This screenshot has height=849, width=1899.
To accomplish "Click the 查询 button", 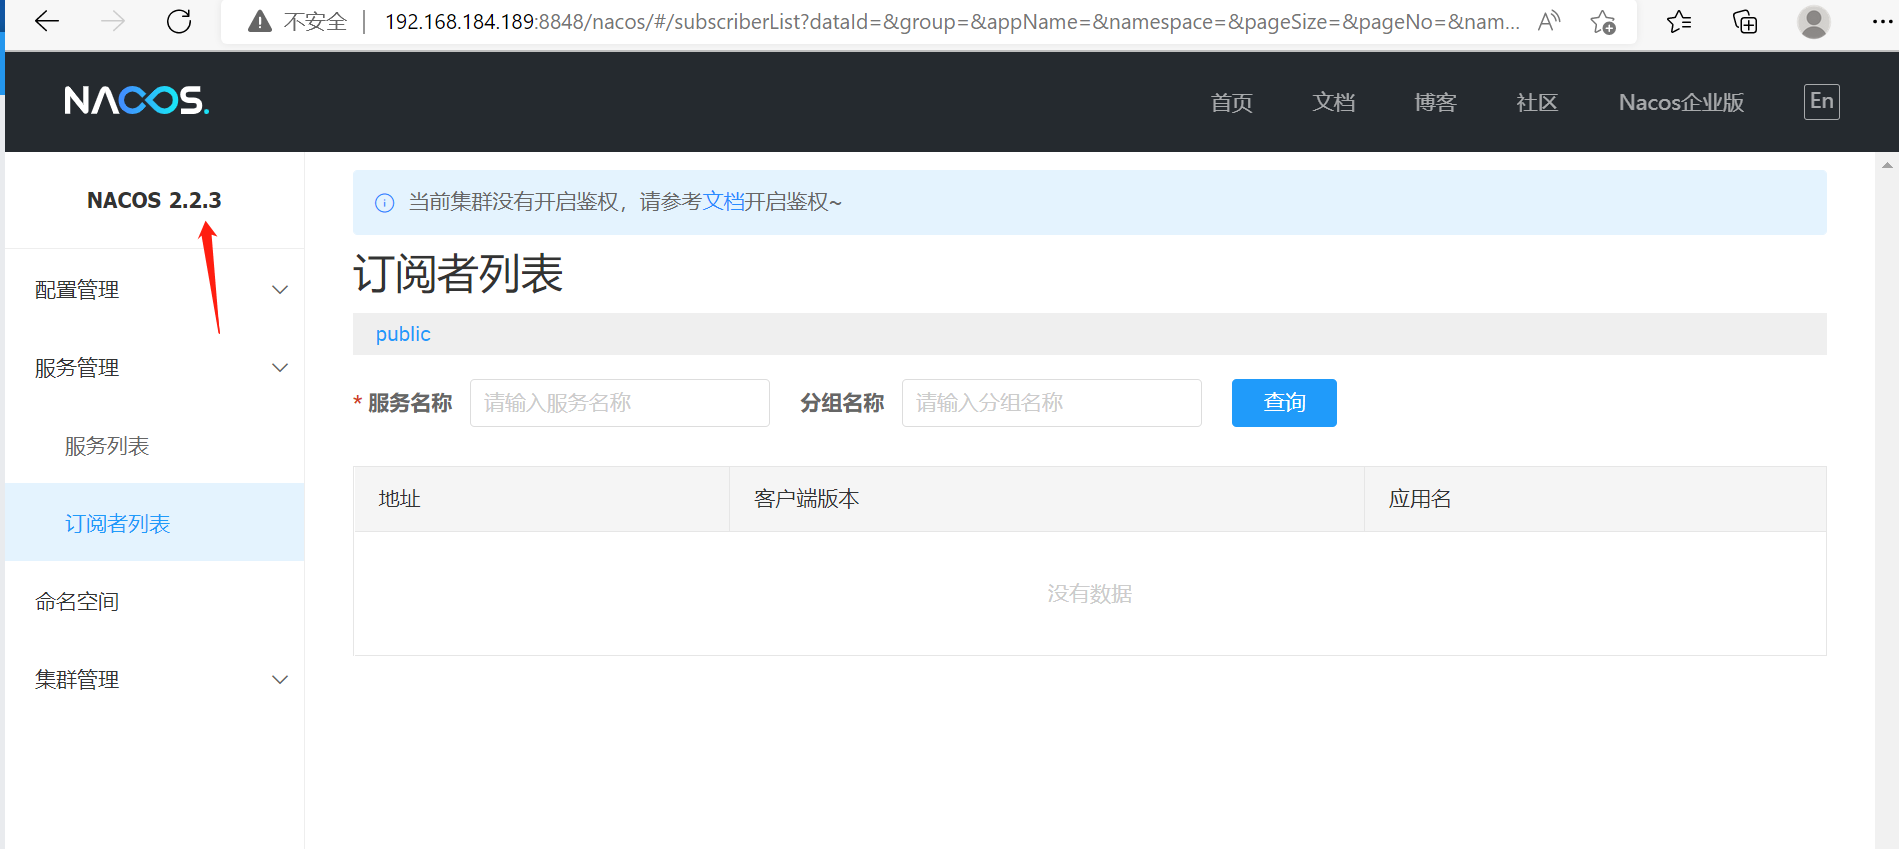I will [1284, 403].
